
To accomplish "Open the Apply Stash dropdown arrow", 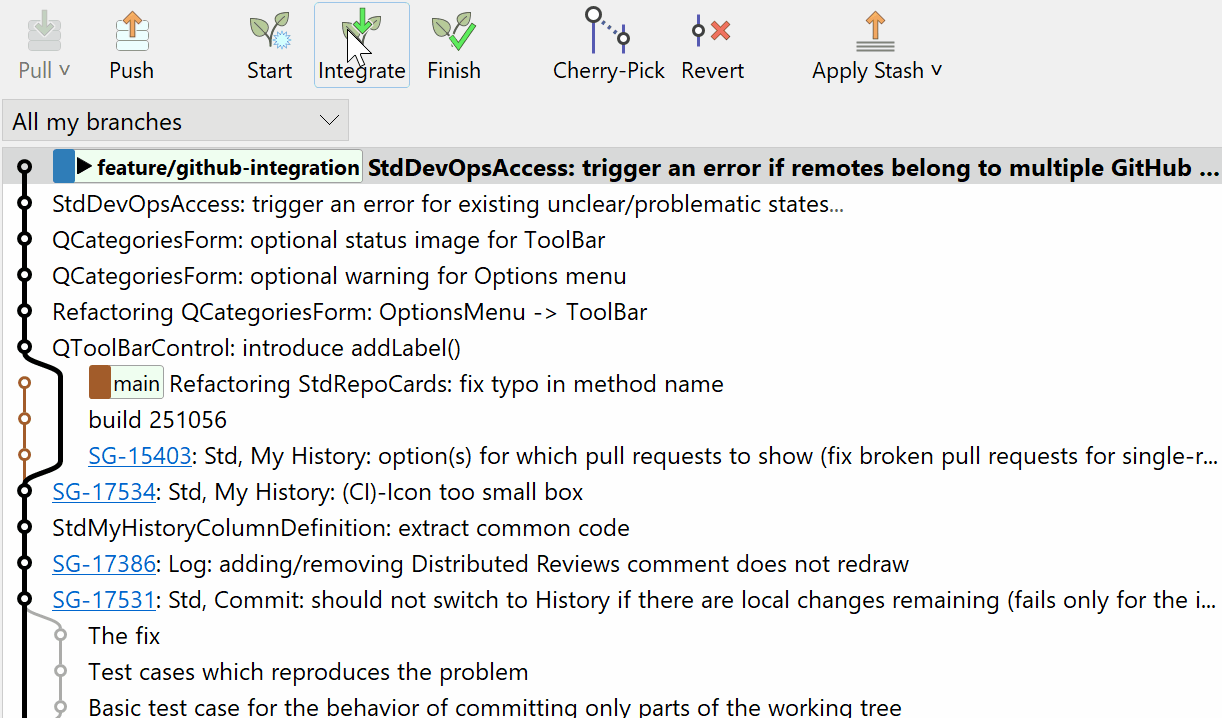I will click(x=936, y=70).
